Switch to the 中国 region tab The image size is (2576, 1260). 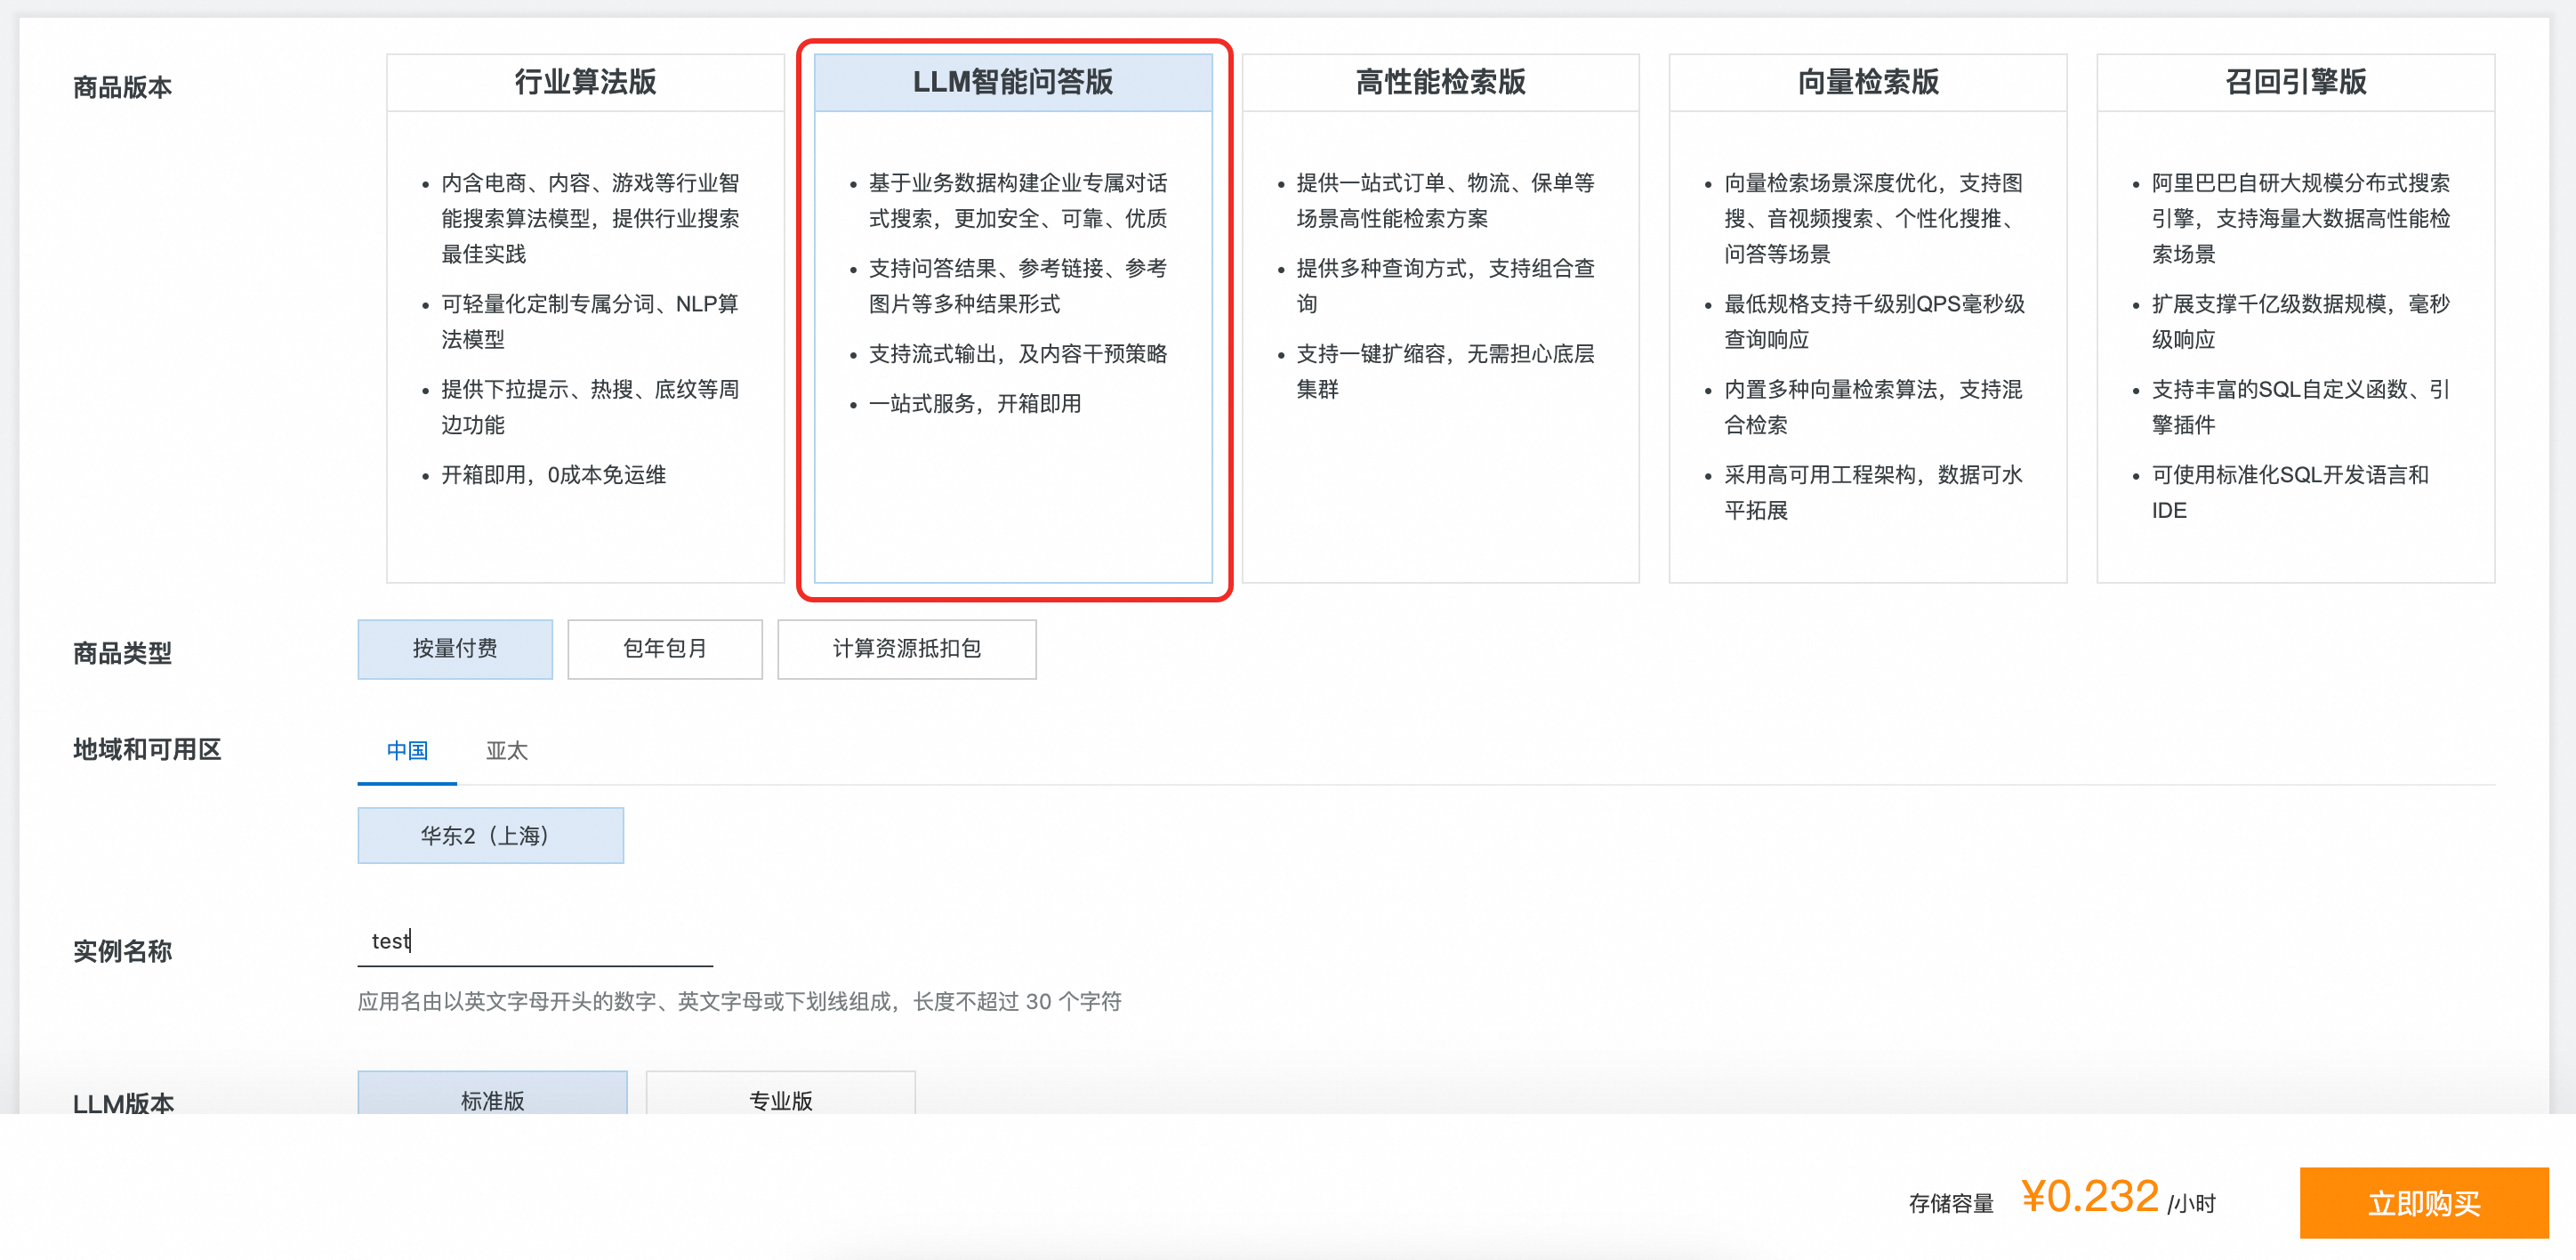407,751
